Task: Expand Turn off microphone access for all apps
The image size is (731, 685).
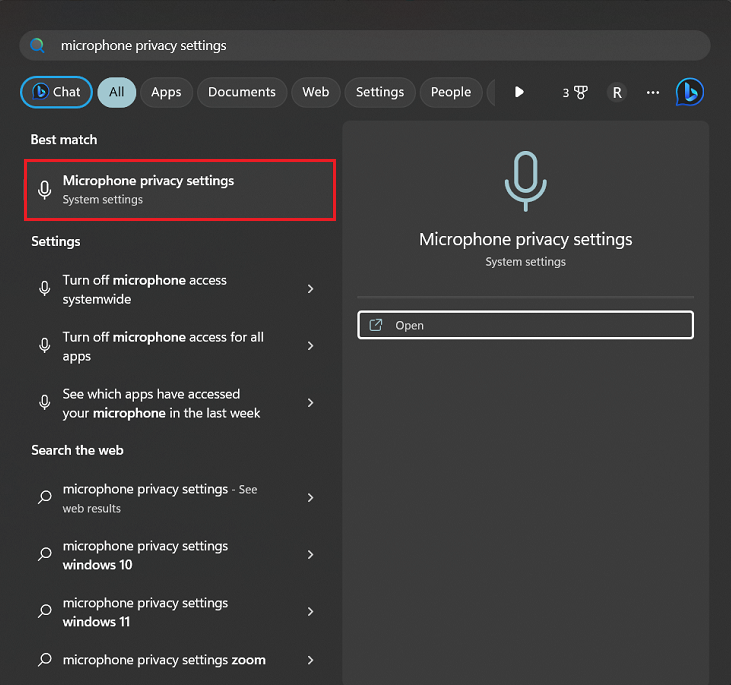Action: (x=310, y=346)
